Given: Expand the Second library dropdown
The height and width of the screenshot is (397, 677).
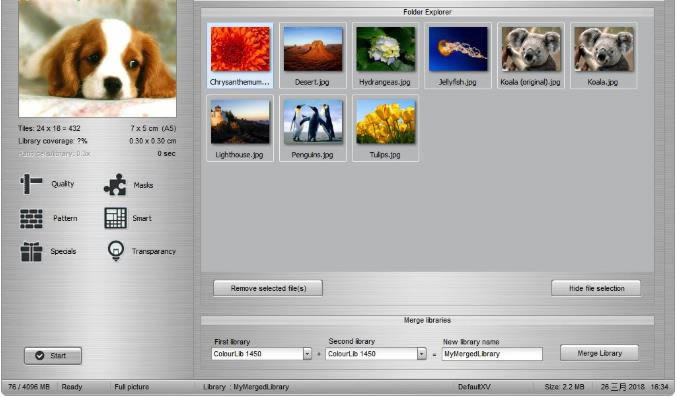Looking at the screenshot, I should pyautogui.click(x=421, y=354).
